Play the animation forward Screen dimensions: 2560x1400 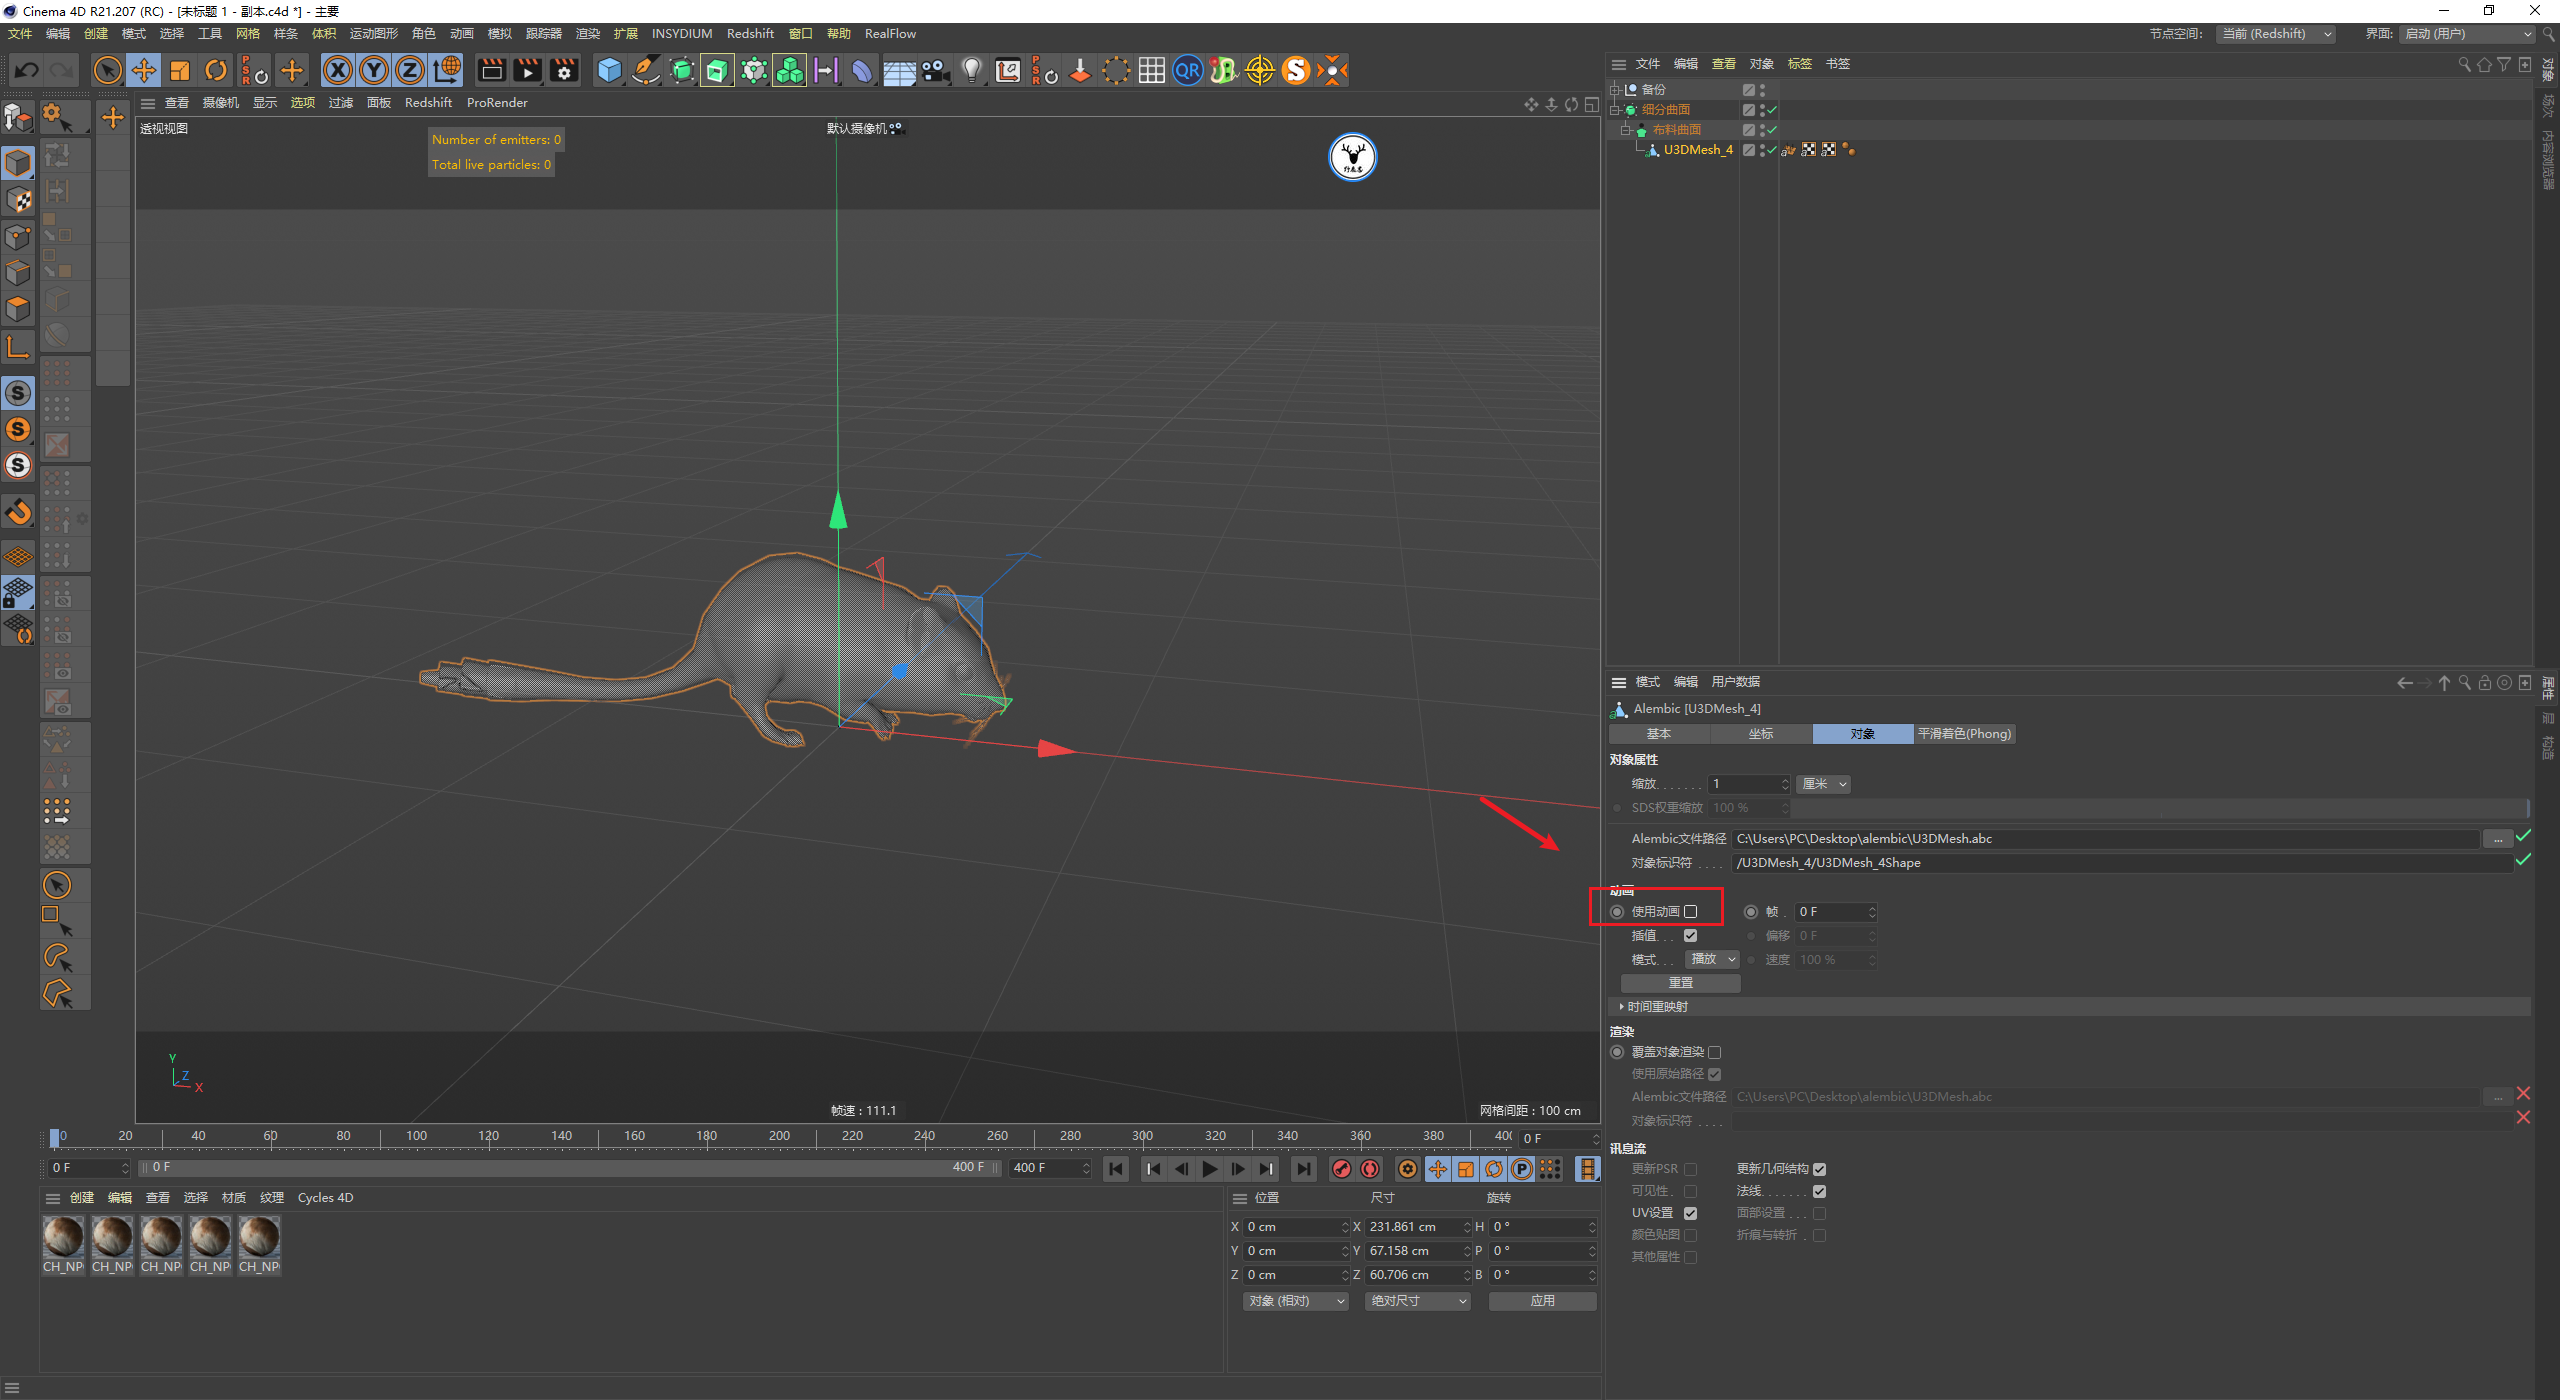click(1210, 1169)
